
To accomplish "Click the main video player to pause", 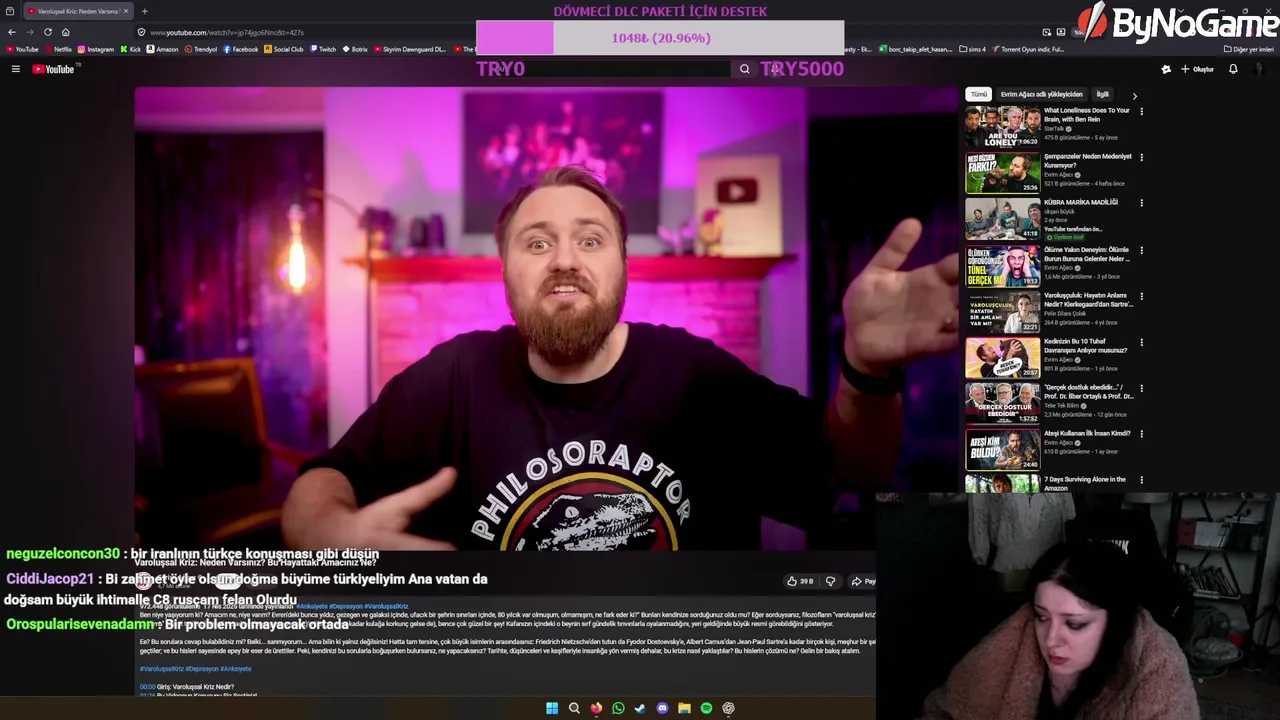I will click(x=545, y=318).
